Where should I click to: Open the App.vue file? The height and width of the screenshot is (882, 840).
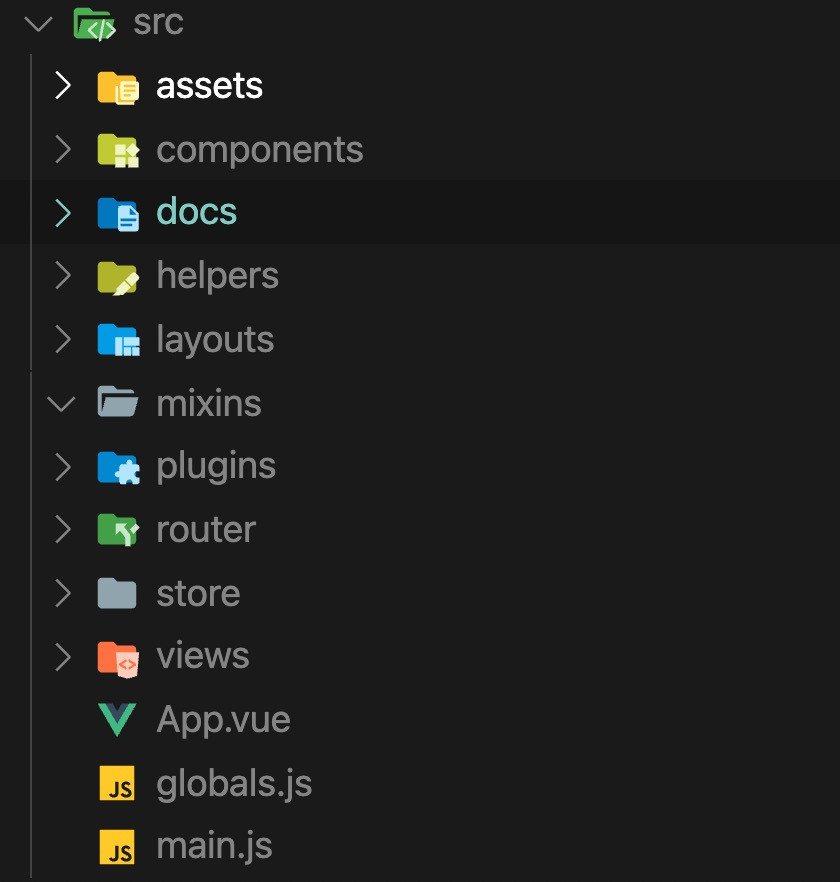tap(222, 719)
